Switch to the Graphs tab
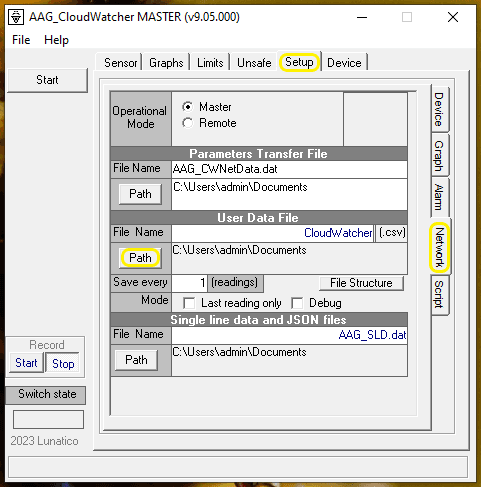Screen dimensions: 481x487 [166, 63]
